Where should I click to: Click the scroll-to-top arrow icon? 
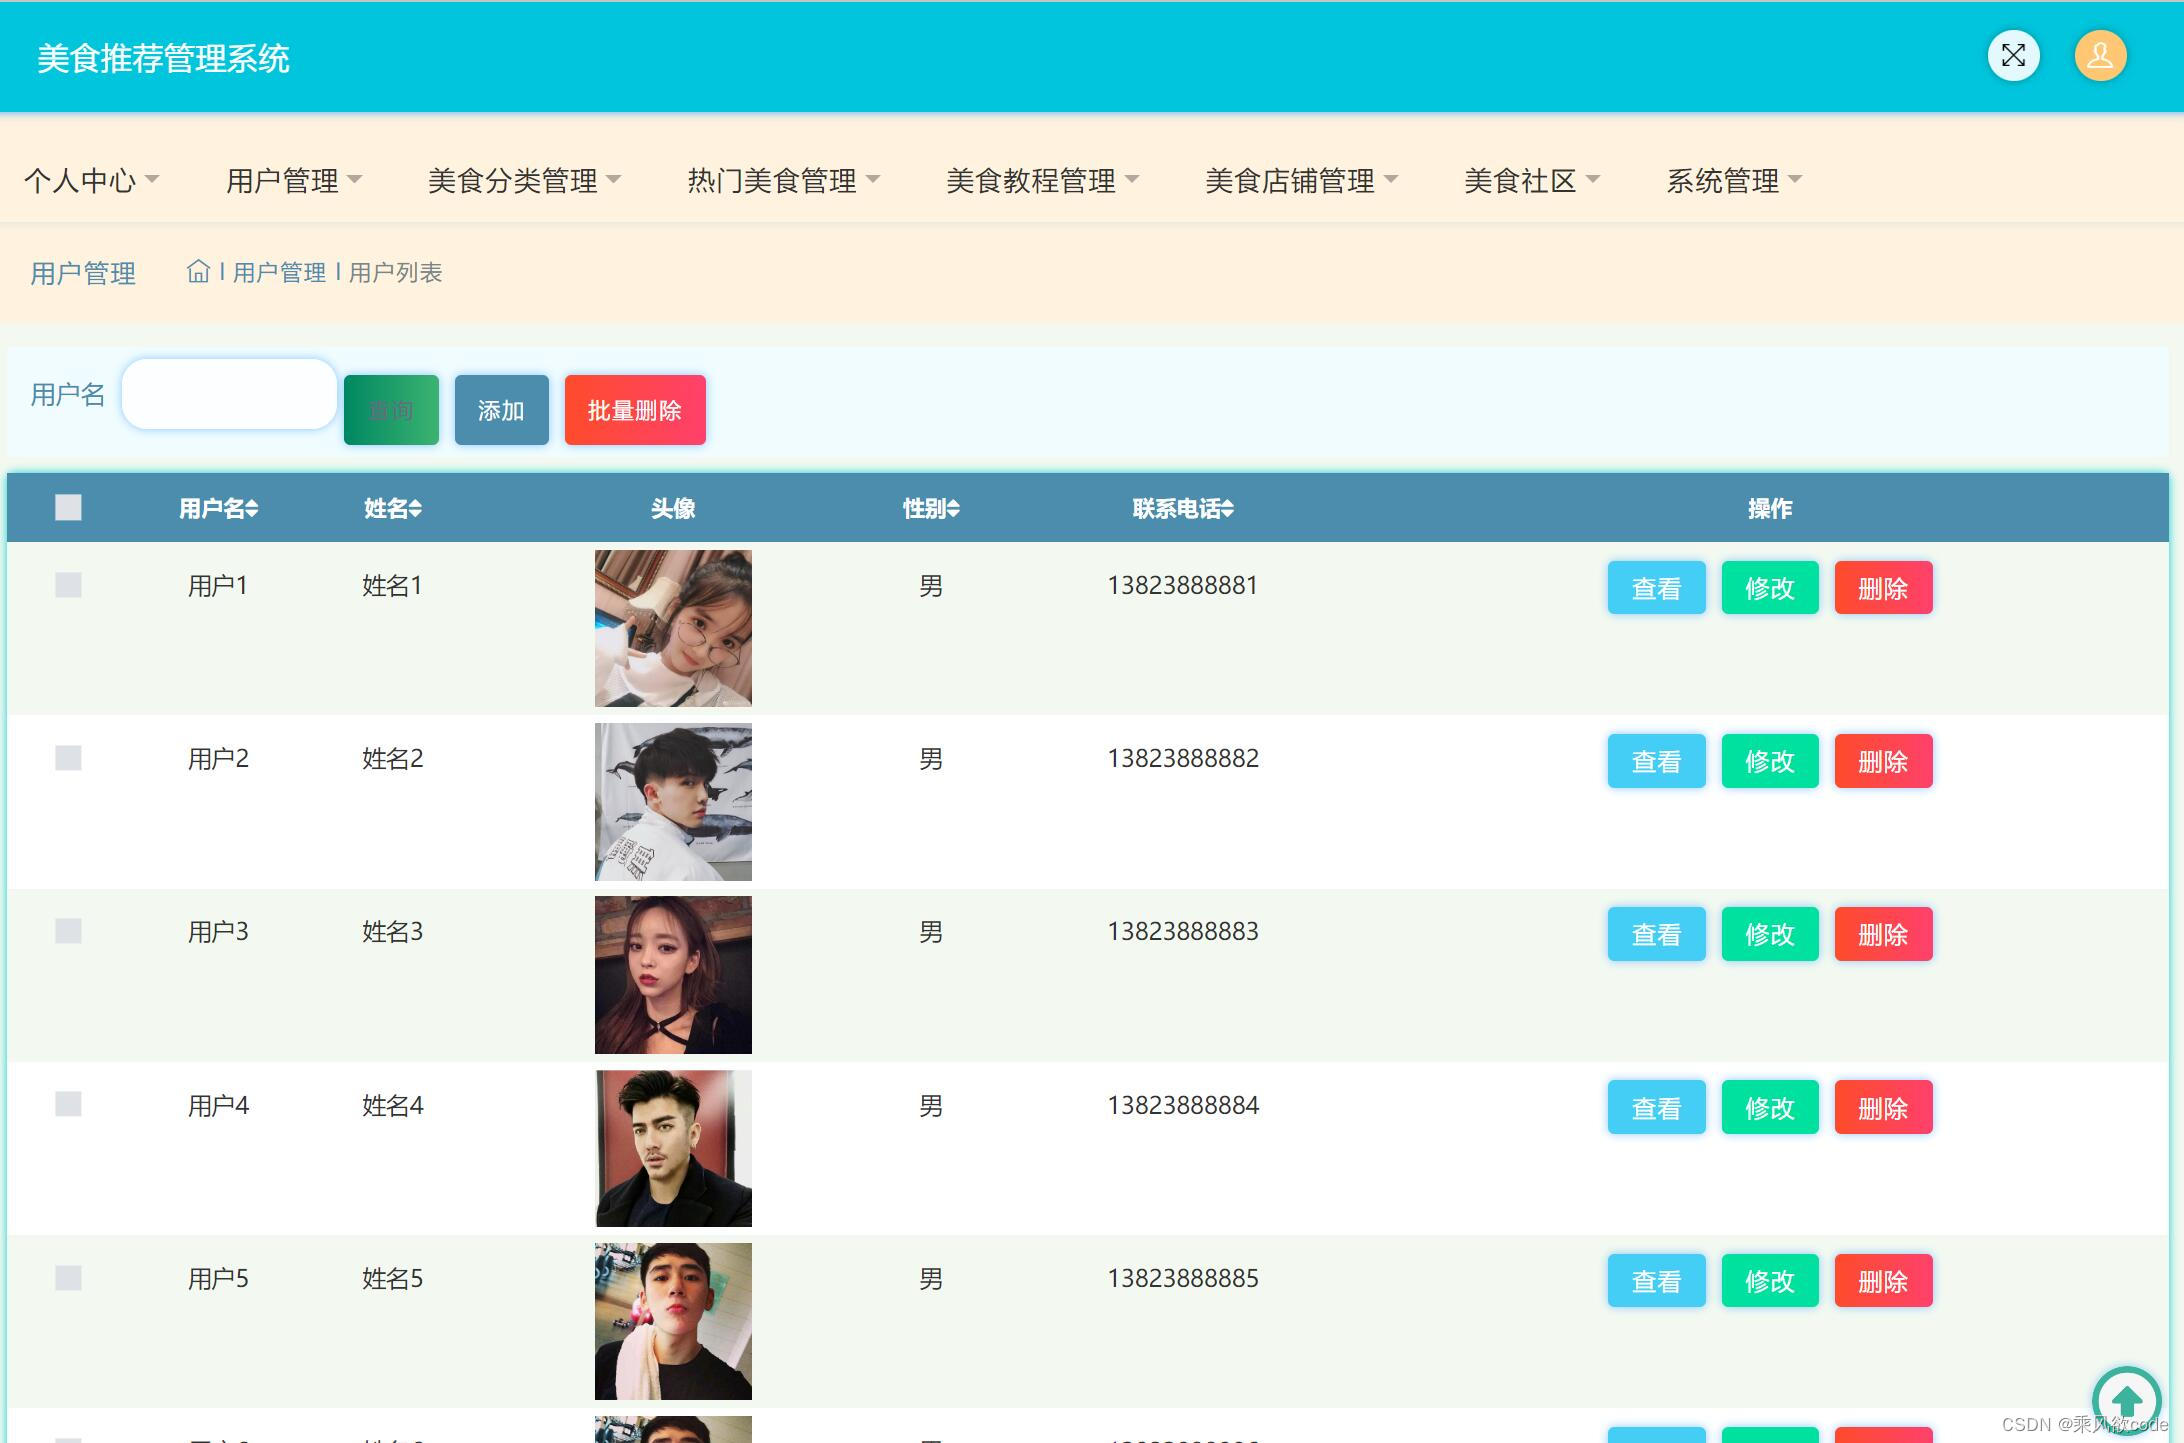tap(2127, 1400)
